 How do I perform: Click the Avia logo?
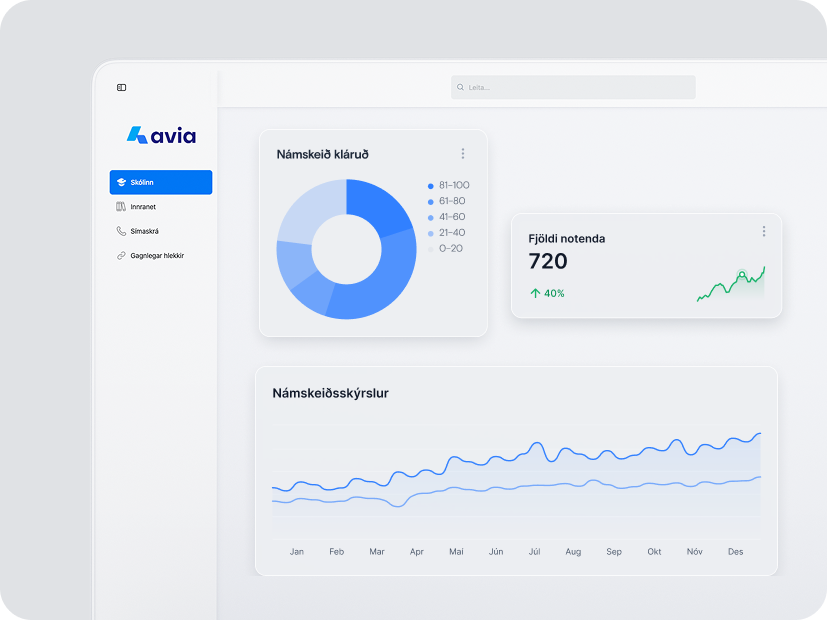point(161,135)
